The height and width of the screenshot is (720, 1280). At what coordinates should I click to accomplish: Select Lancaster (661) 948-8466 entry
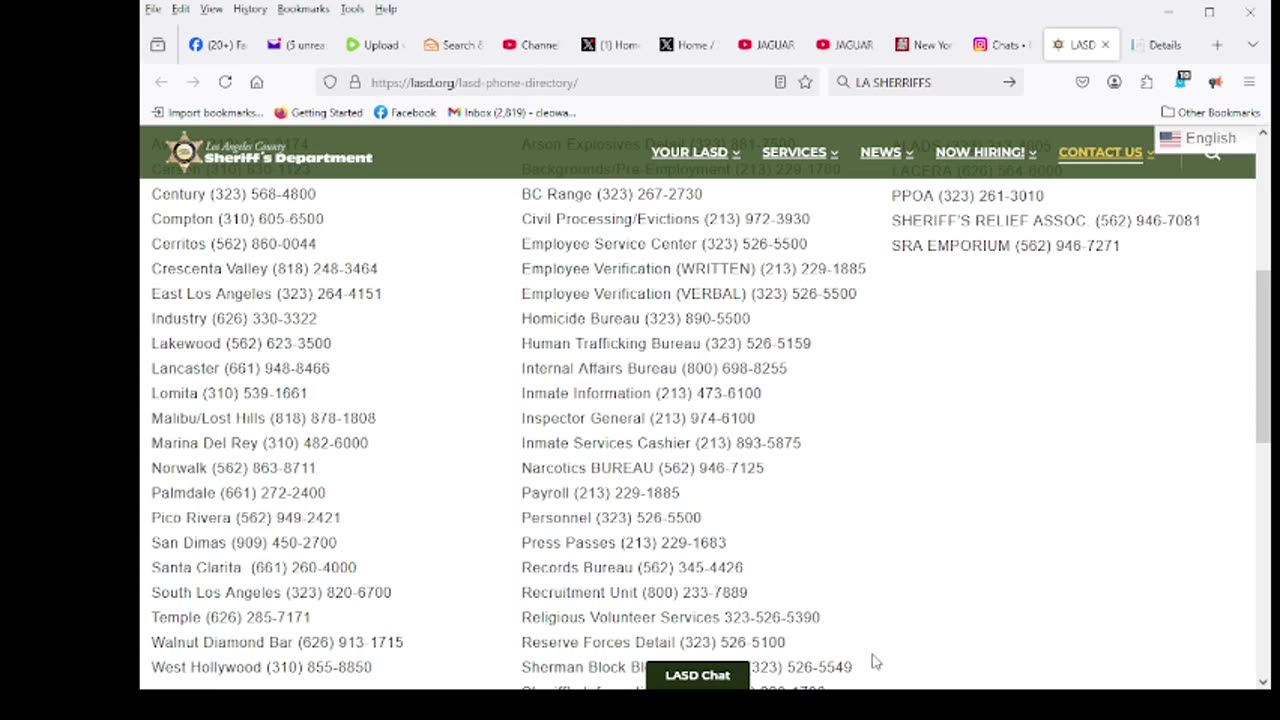click(240, 368)
